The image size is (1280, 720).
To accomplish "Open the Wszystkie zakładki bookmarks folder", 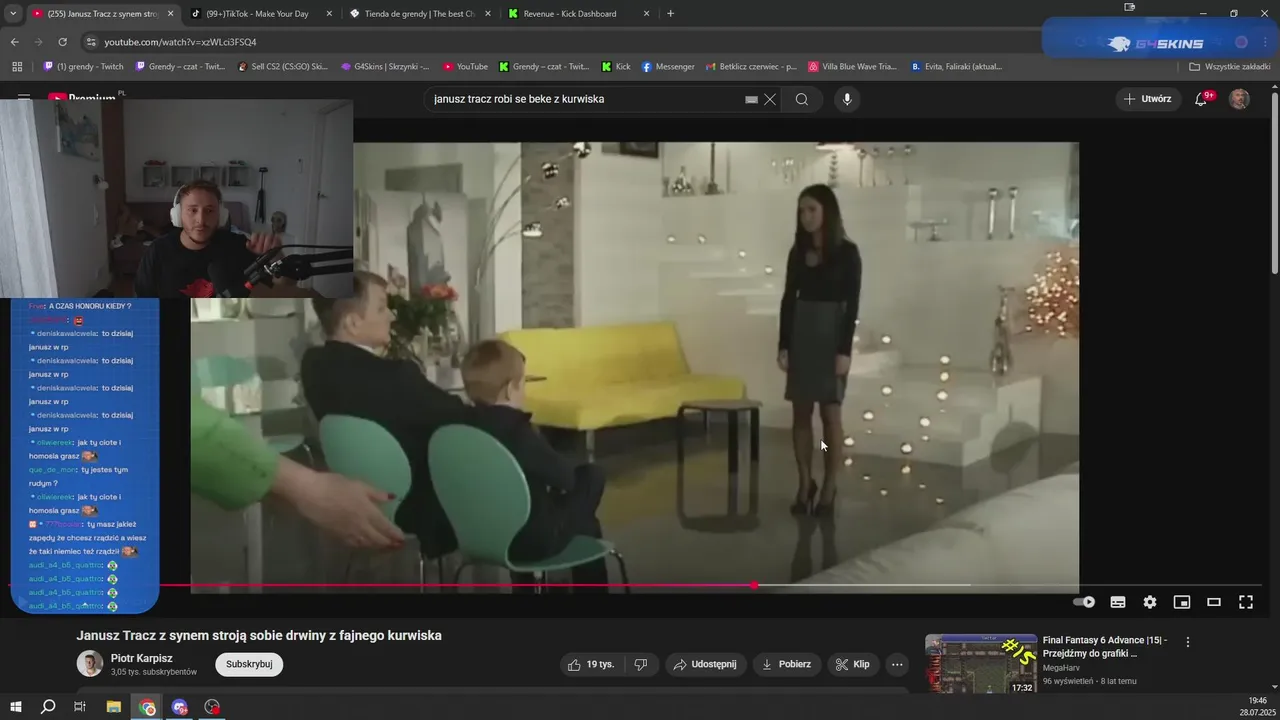I will click(x=1231, y=67).
